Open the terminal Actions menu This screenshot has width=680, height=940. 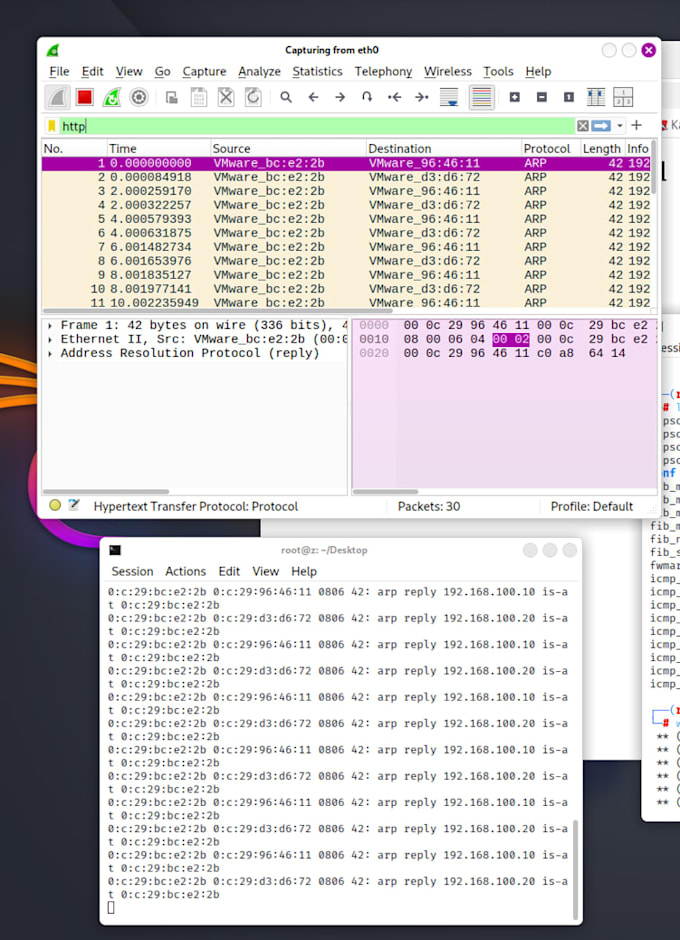(x=185, y=571)
